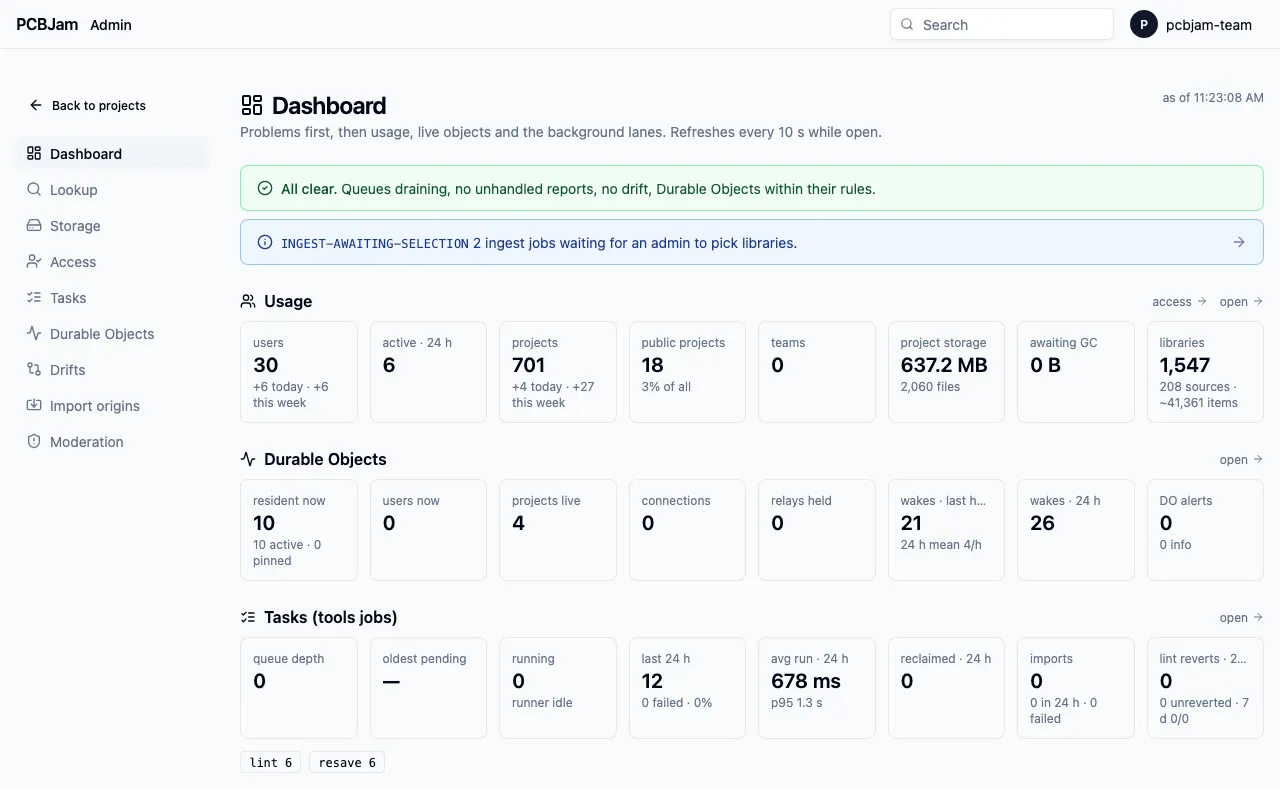This screenshot has height=790, width=1280.
Task: Navigate to Durable Objects in sidebar
Action: pyautogui.click(x=113, y=333)
